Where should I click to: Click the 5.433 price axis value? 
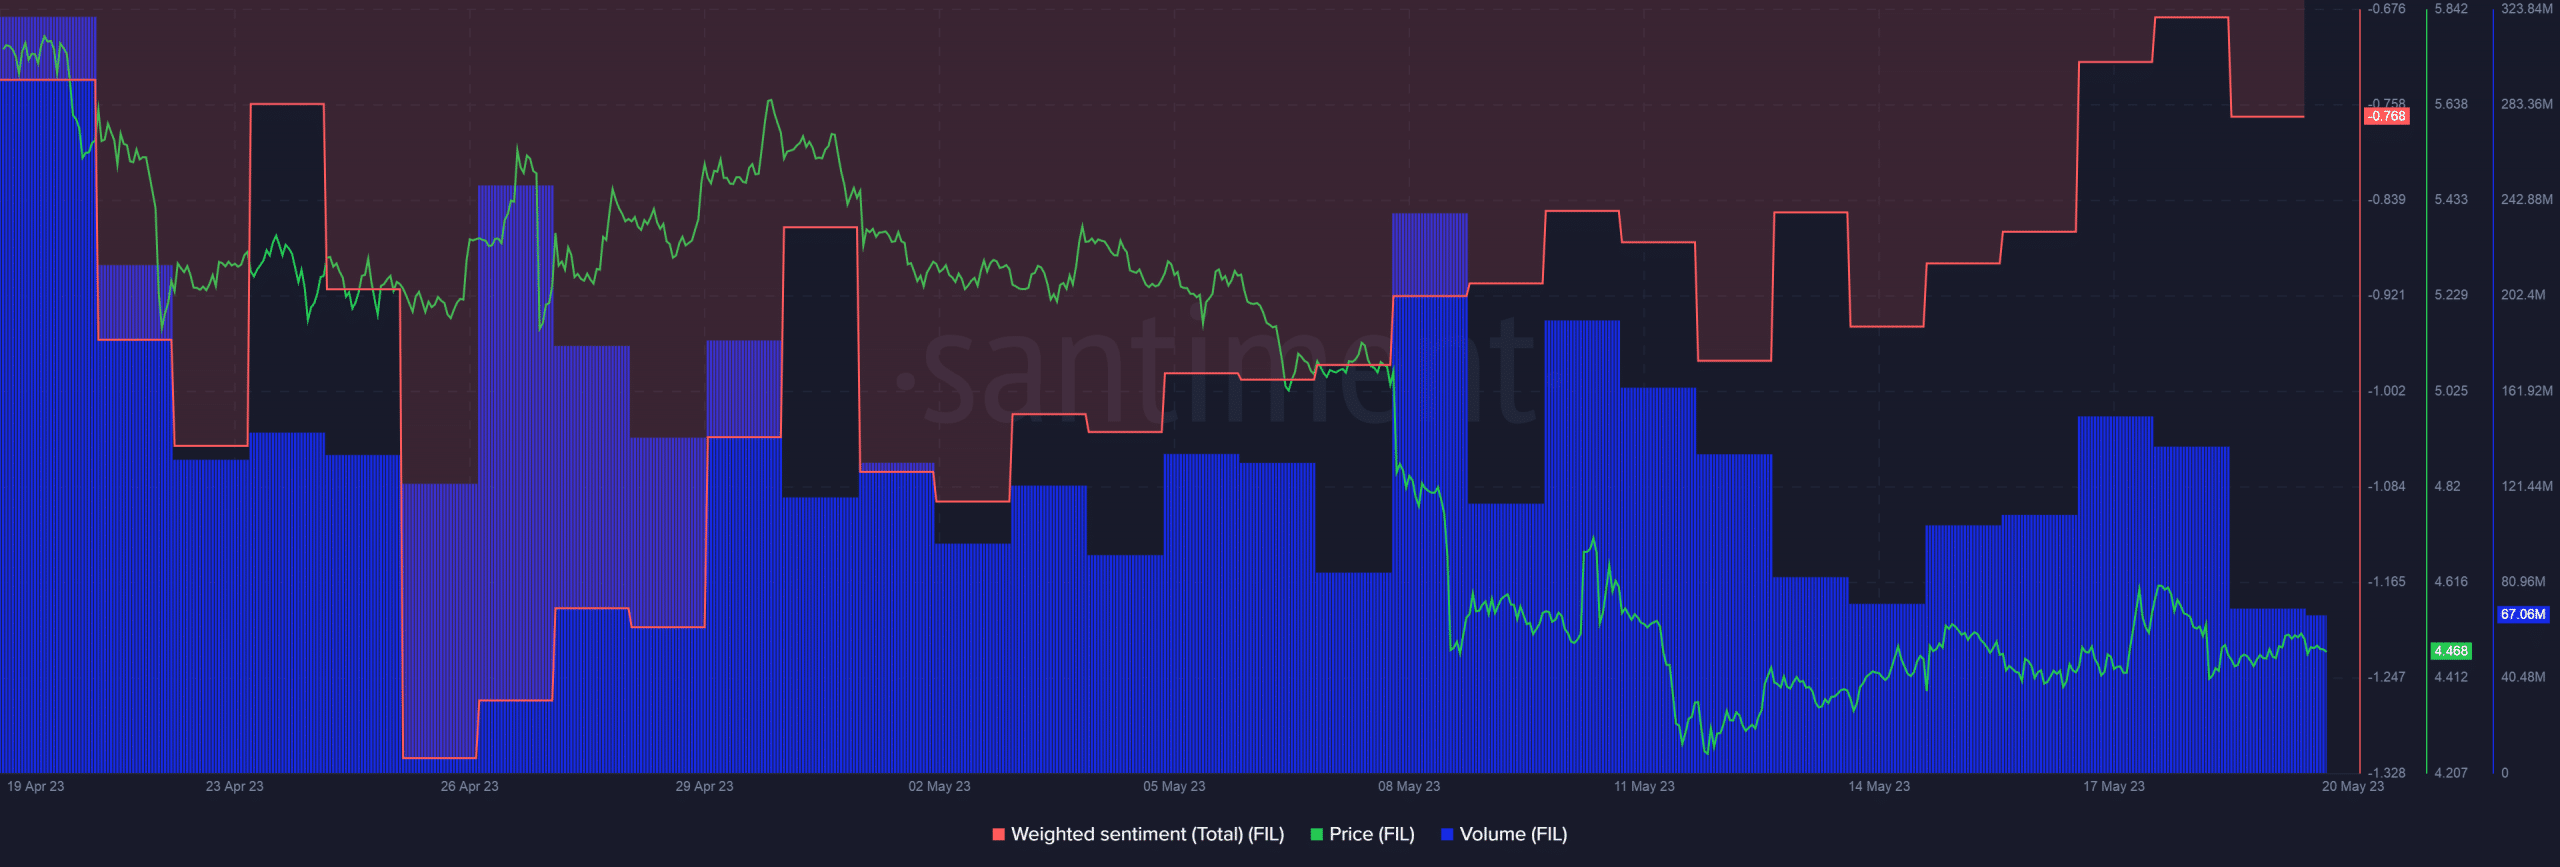[x=2451, y=200]
